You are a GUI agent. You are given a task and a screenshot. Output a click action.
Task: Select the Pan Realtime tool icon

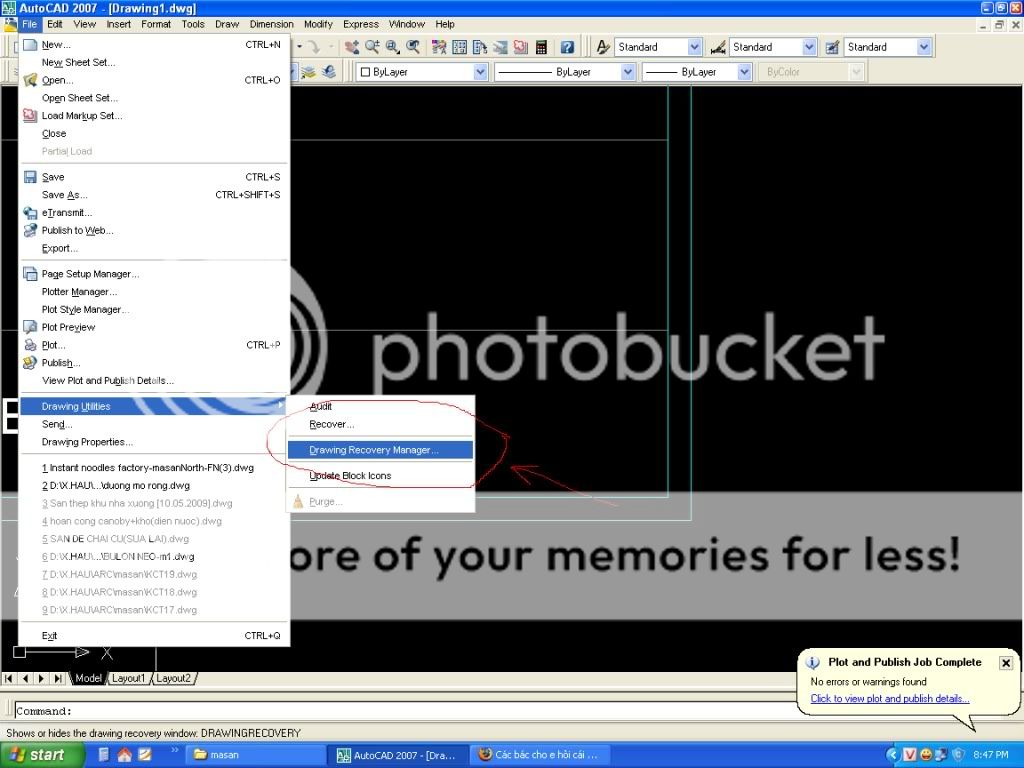(351, 47)
